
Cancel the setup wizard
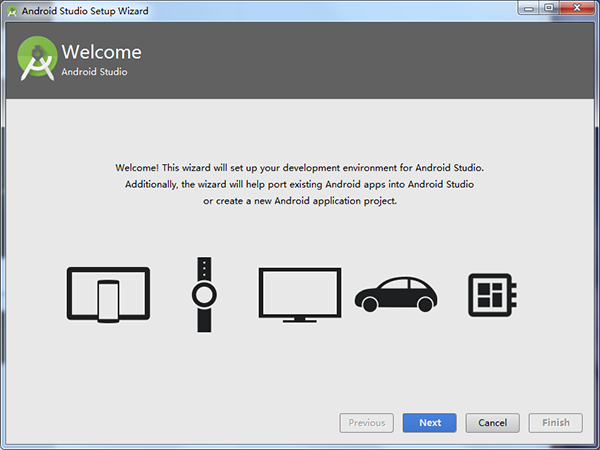(x=493, y=423)
